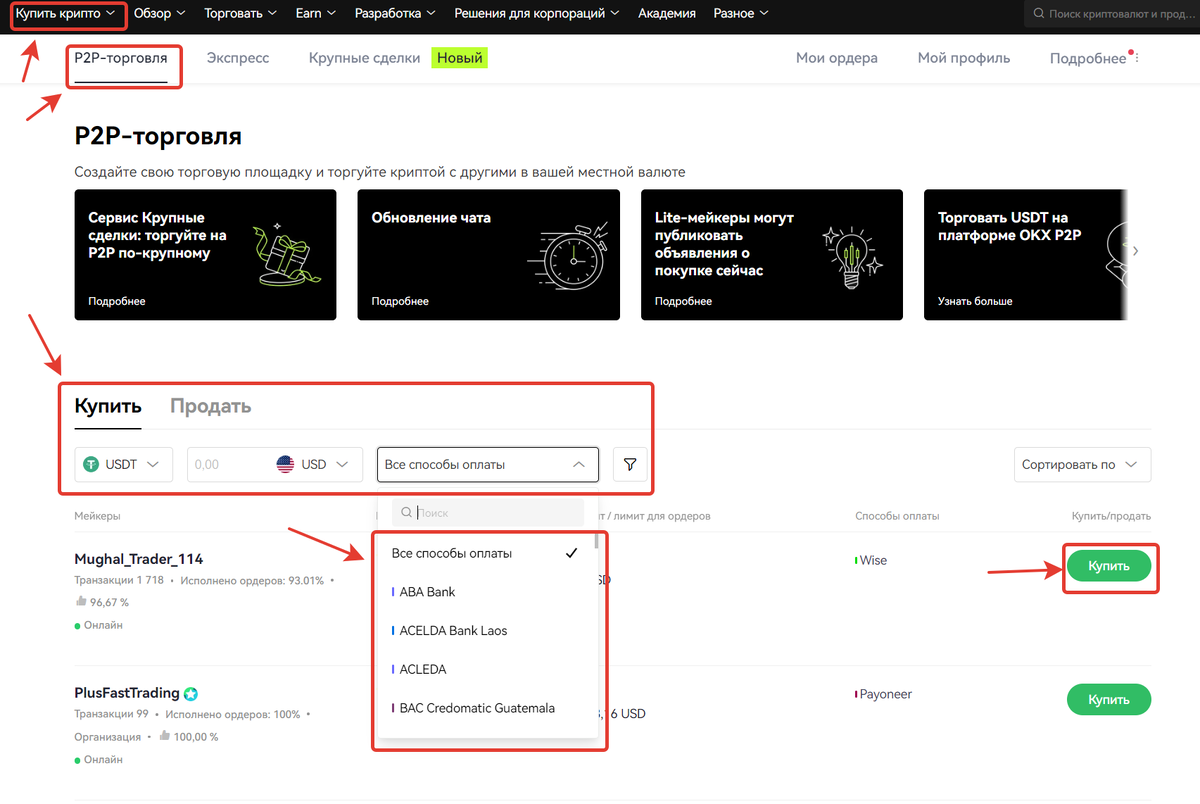
Task: Select Все способы оплаты option in list
Action: coord(485,553)
